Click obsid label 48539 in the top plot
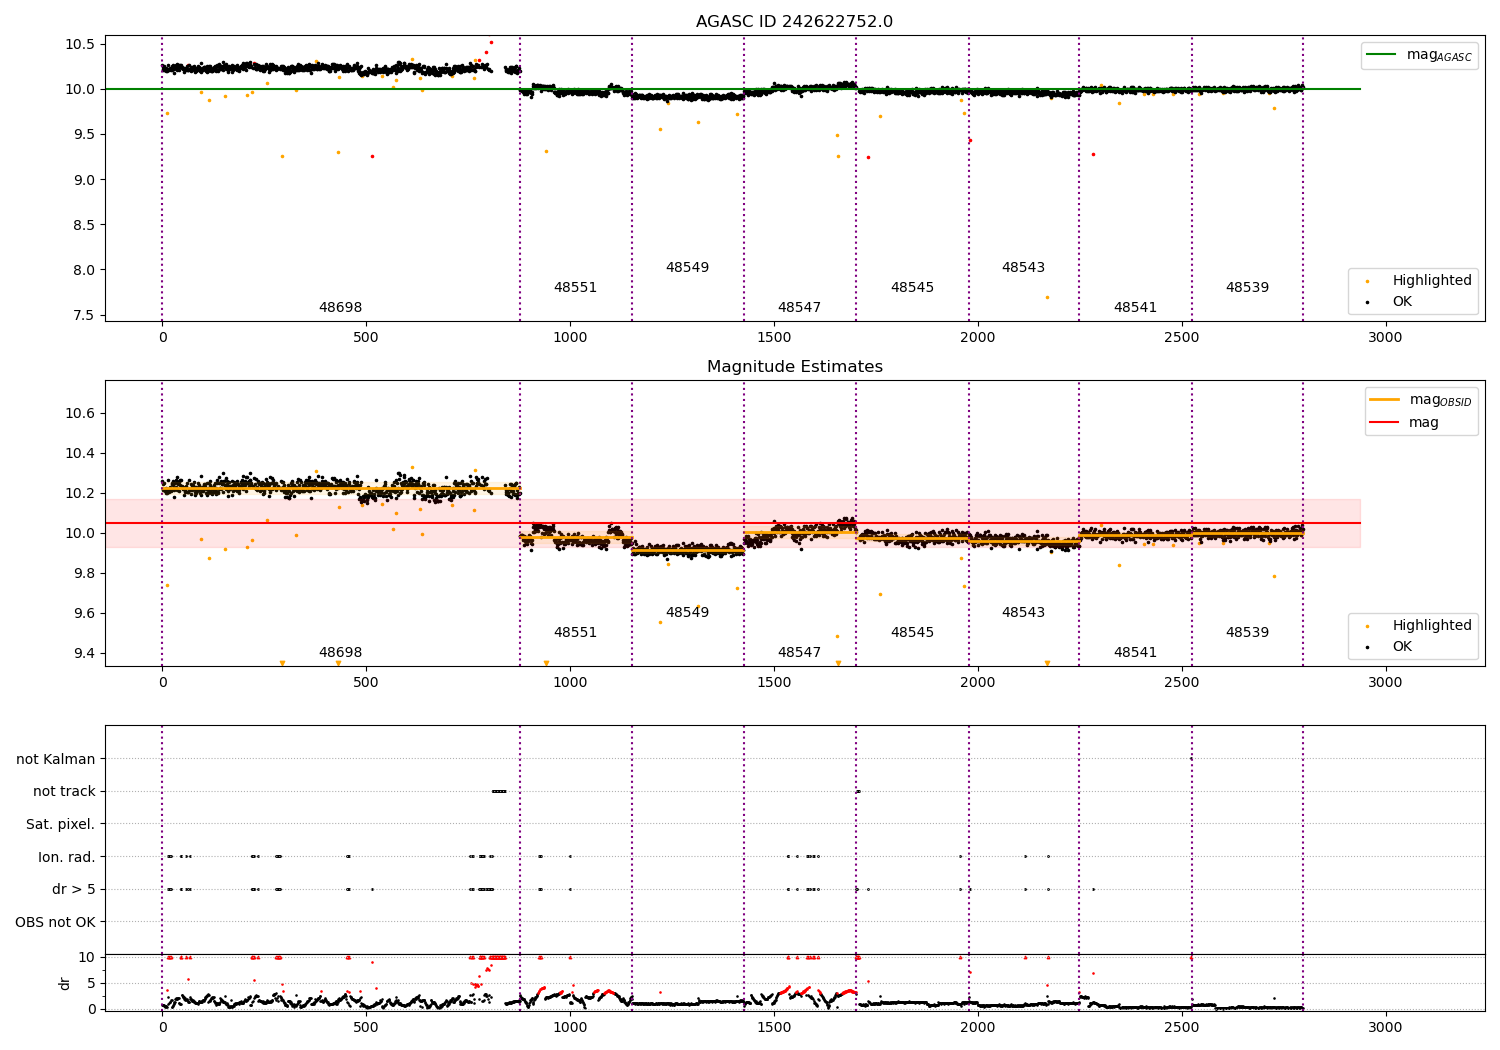 [x=1247, y=287]
